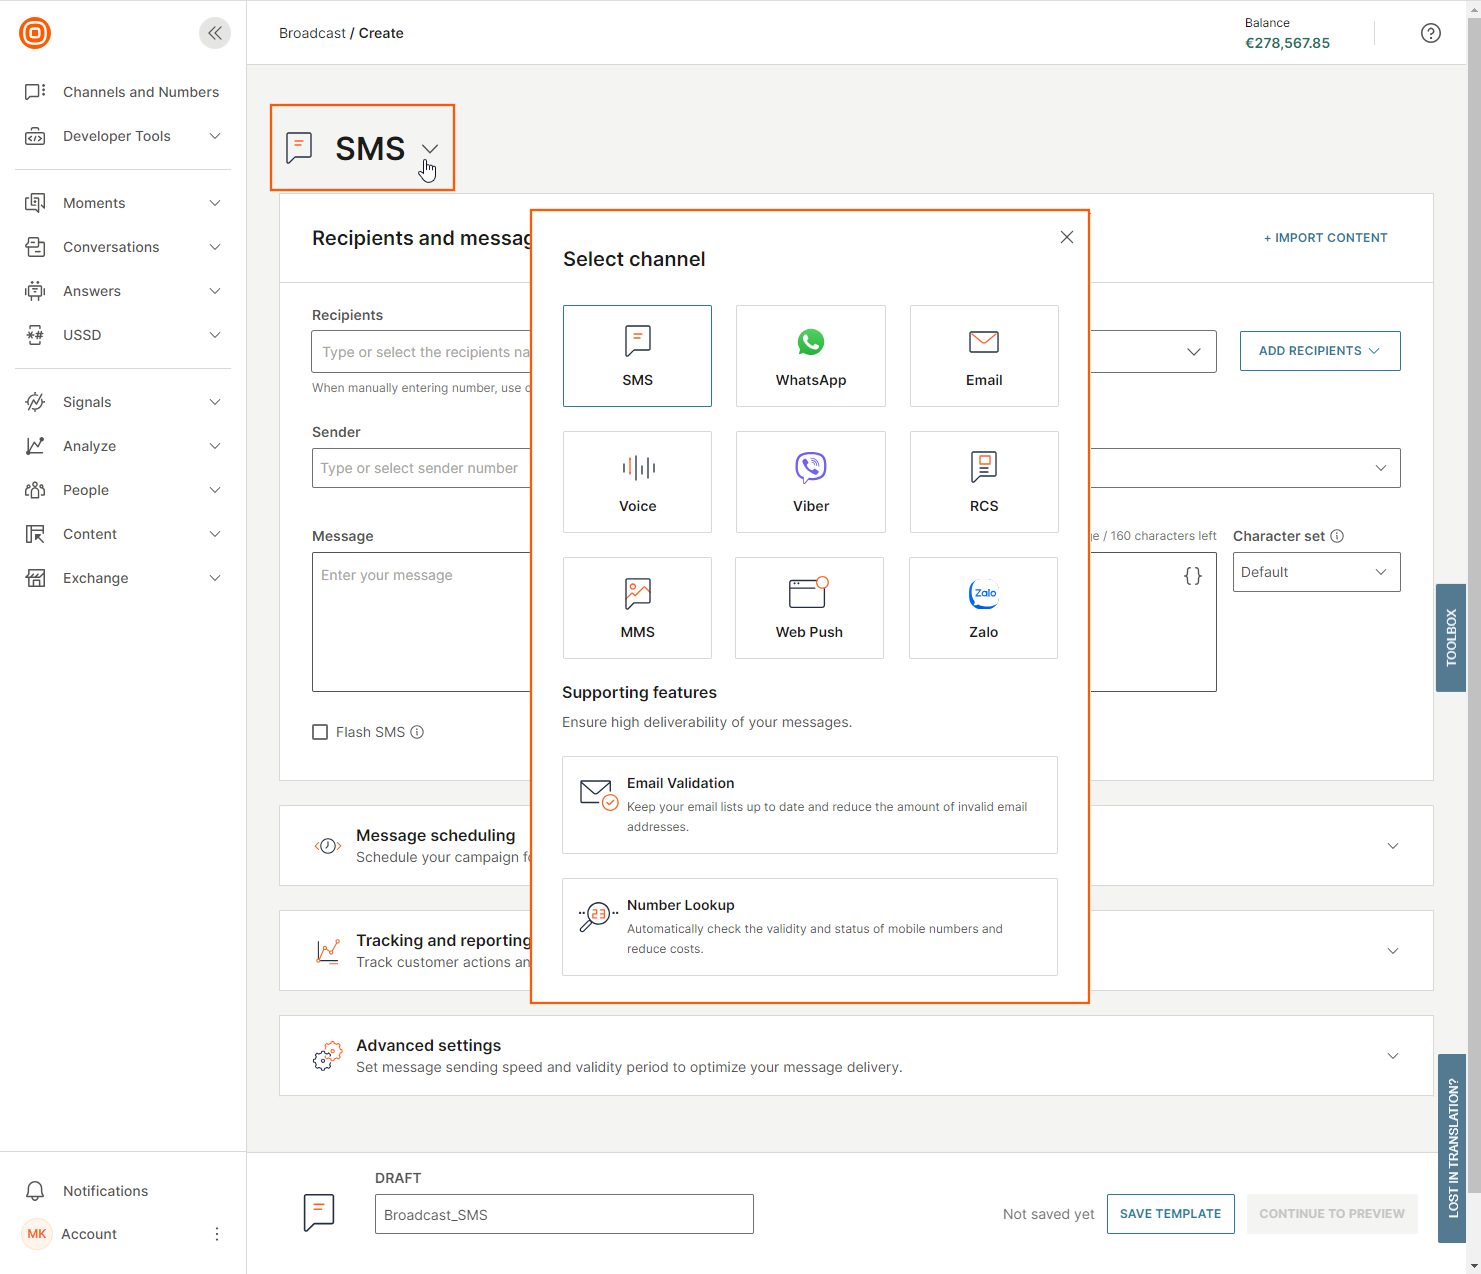Open the Add Recipients dropdown button
The image size is (1481, 1274).
pos(1319,351)
